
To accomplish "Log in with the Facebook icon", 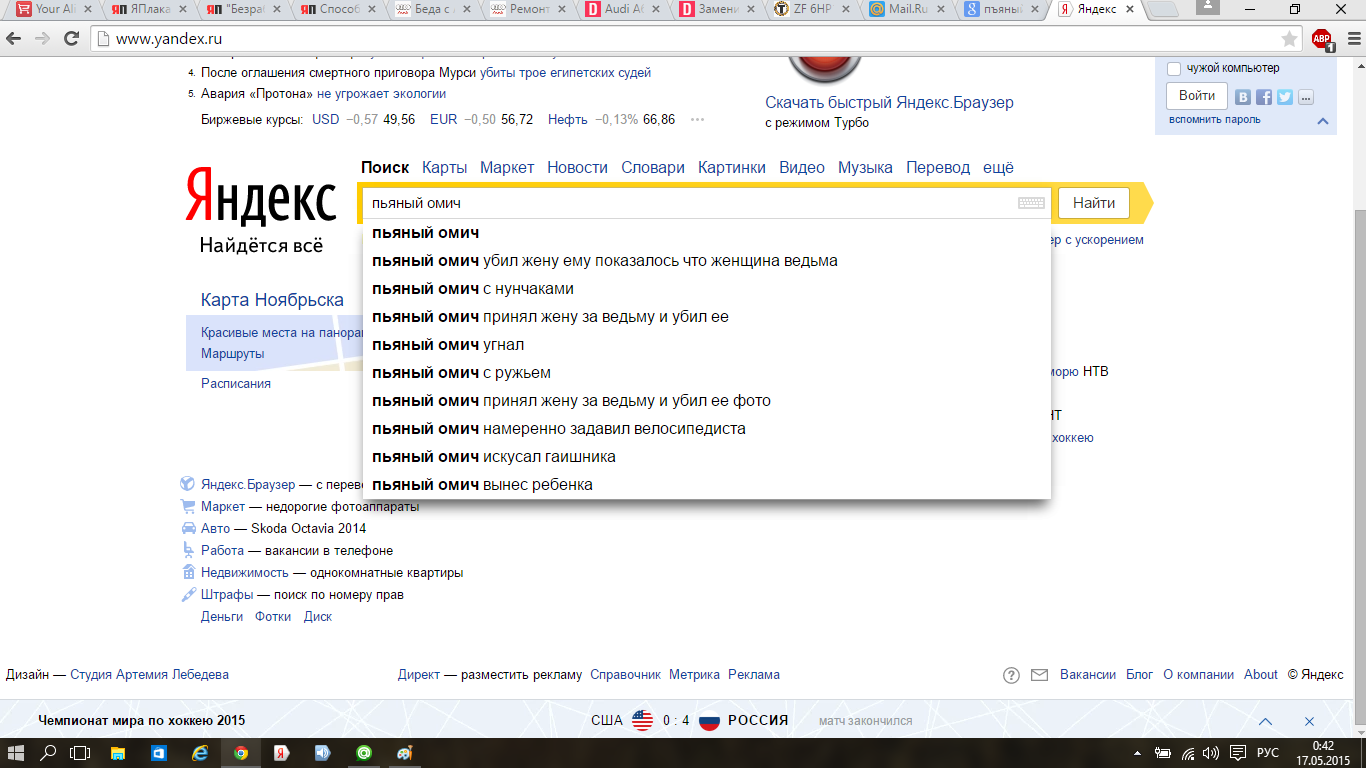I will [1264, 97].
